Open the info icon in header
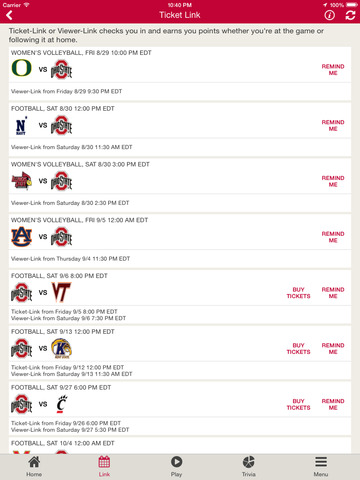 click(x=329, y=15)
